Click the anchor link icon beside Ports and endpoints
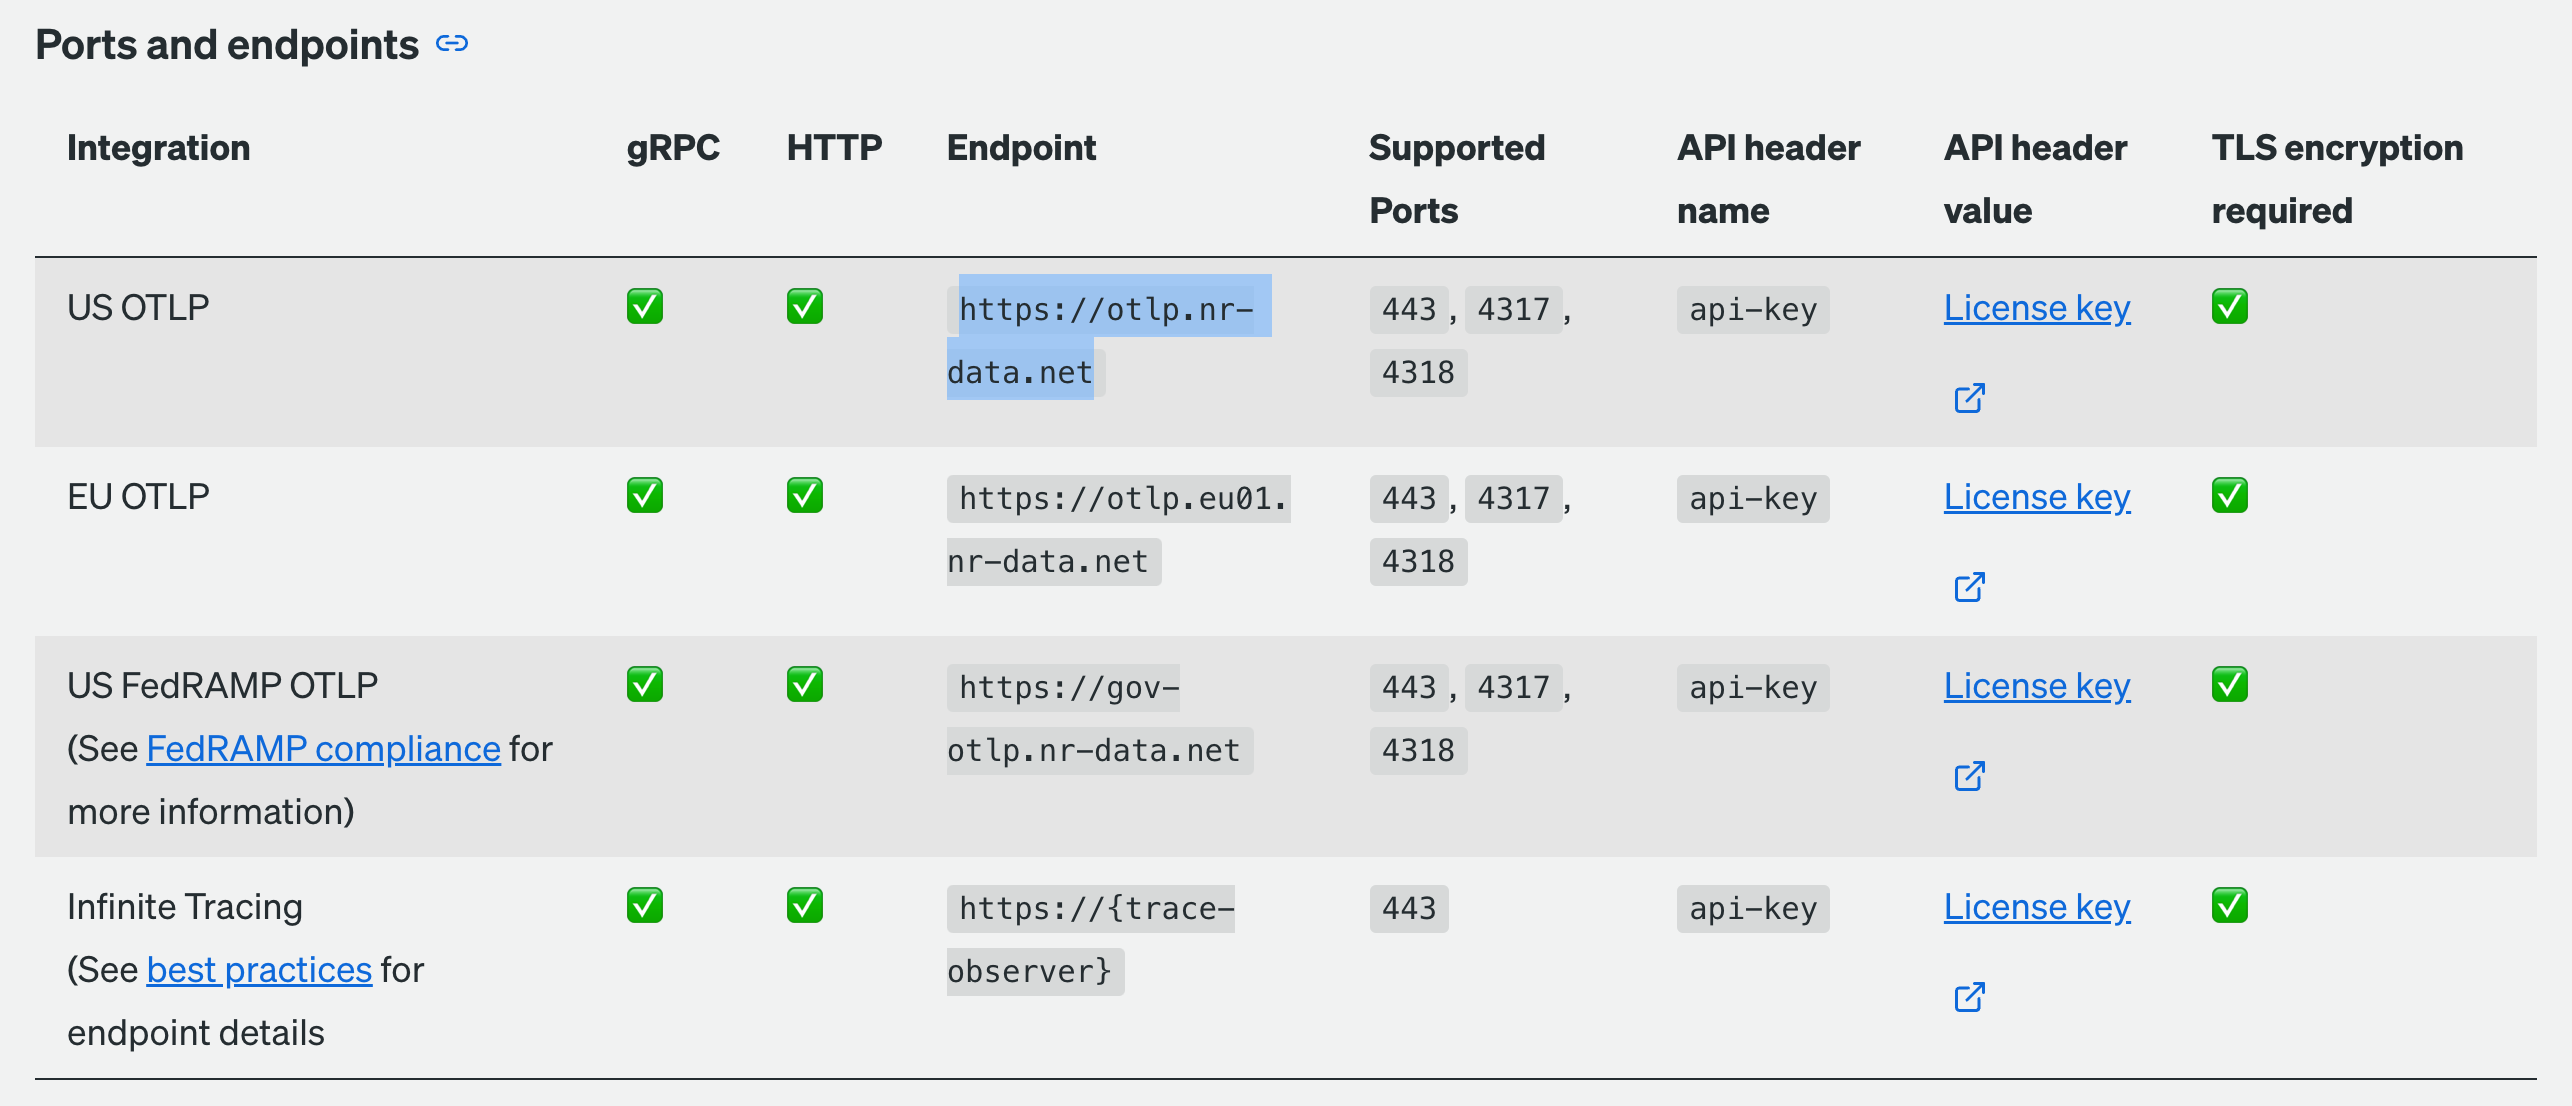The image size is (2572, 1106). (452, 44)
